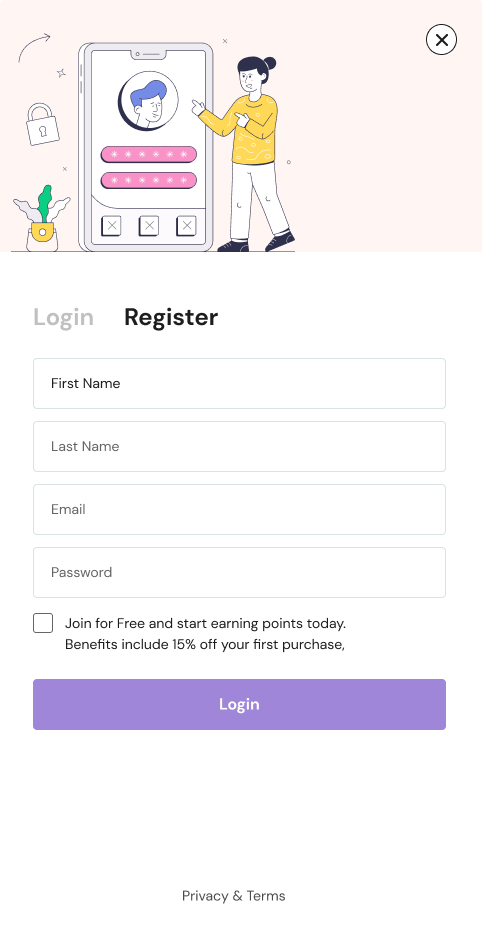The width and height of the screenshot is (482, 952).
Task: Close the registration dialog with X
Action: coord(441,39)
